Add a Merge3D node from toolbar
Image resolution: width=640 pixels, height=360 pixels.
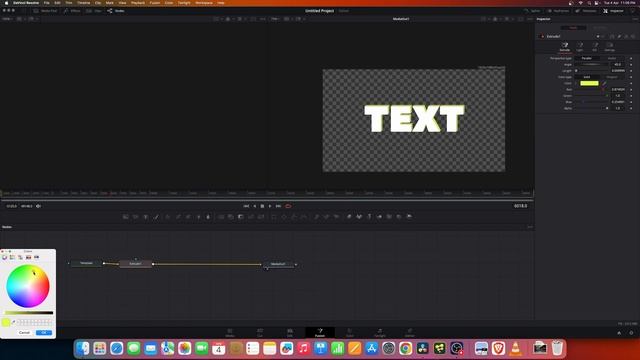coord(379,217)
